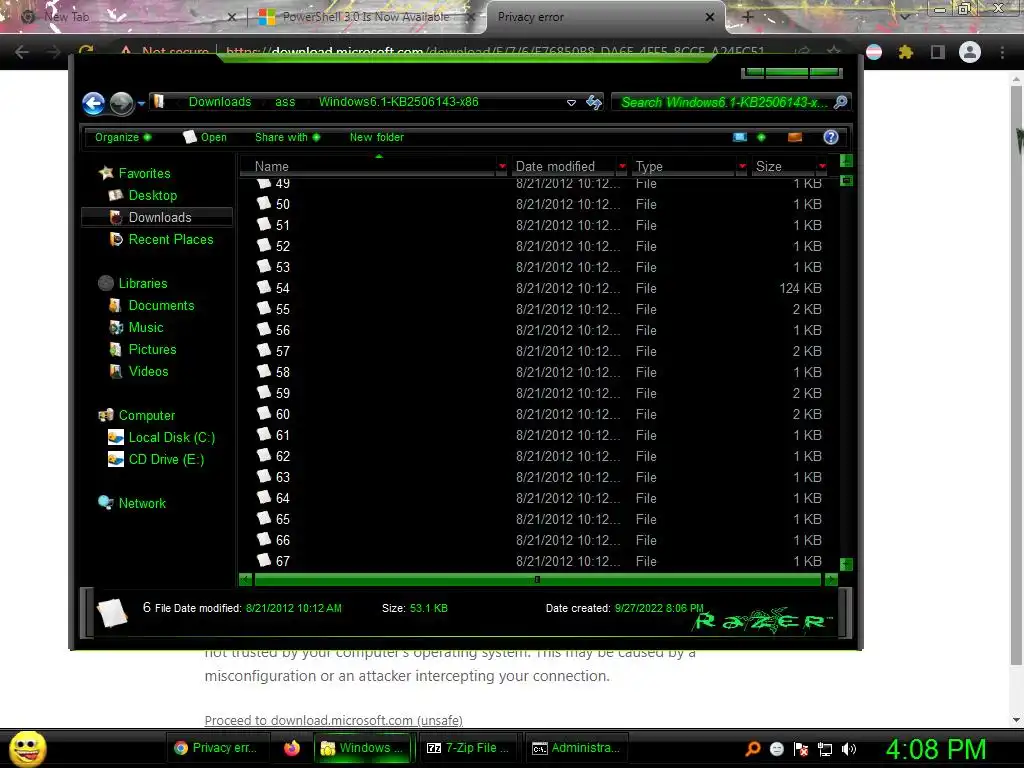
Task: Click the Explorer forward arrow button
Action: (121, 103)
